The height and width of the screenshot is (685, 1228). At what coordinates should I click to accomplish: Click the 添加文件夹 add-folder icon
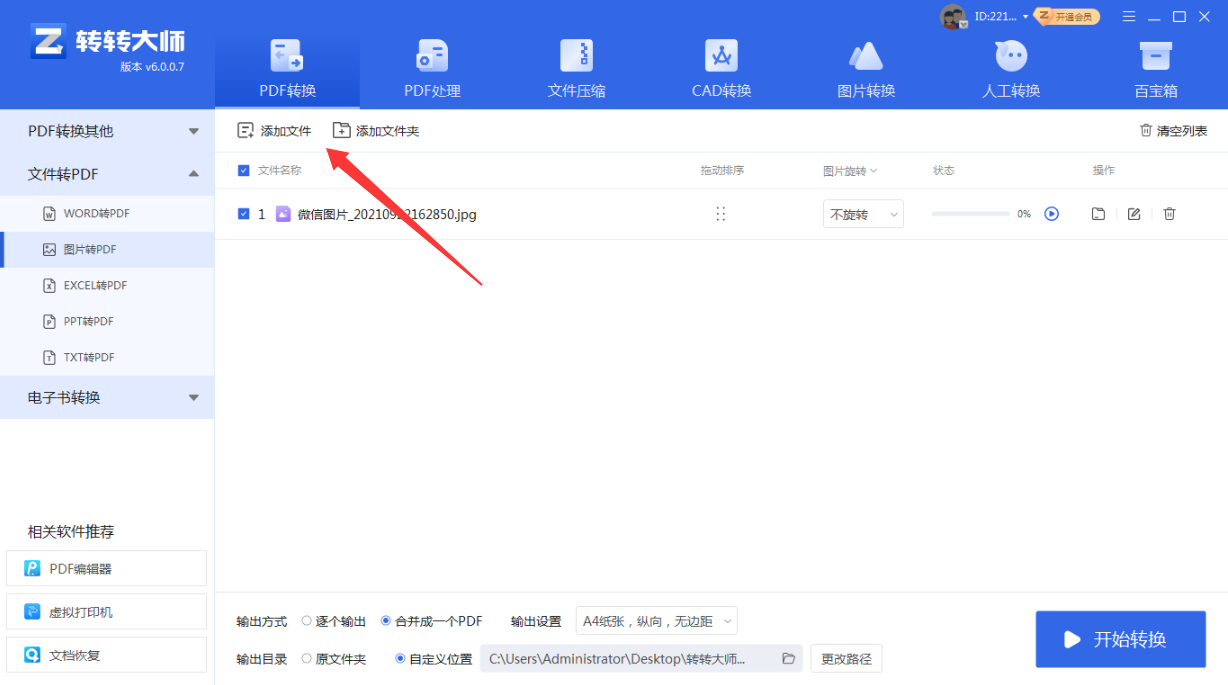click(341, 131)
